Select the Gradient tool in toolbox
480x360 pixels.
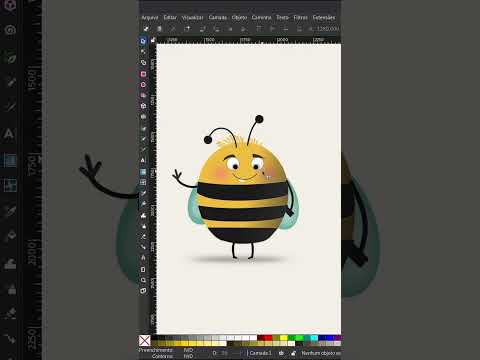coord(143,172)
